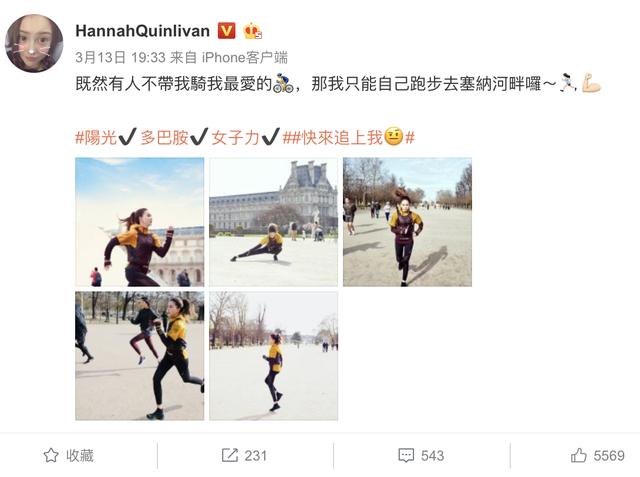Click the crown membership badge
This screenshot has width=640, height=477.
[x=252, y=31]
